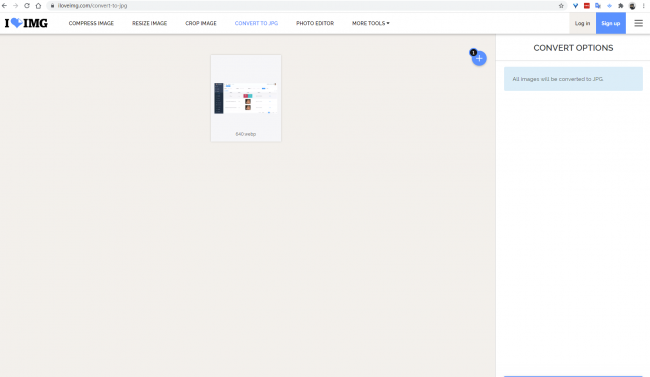Add more images with plus button
The width and height of the screenshot is (650, 377).
[479, 58]
